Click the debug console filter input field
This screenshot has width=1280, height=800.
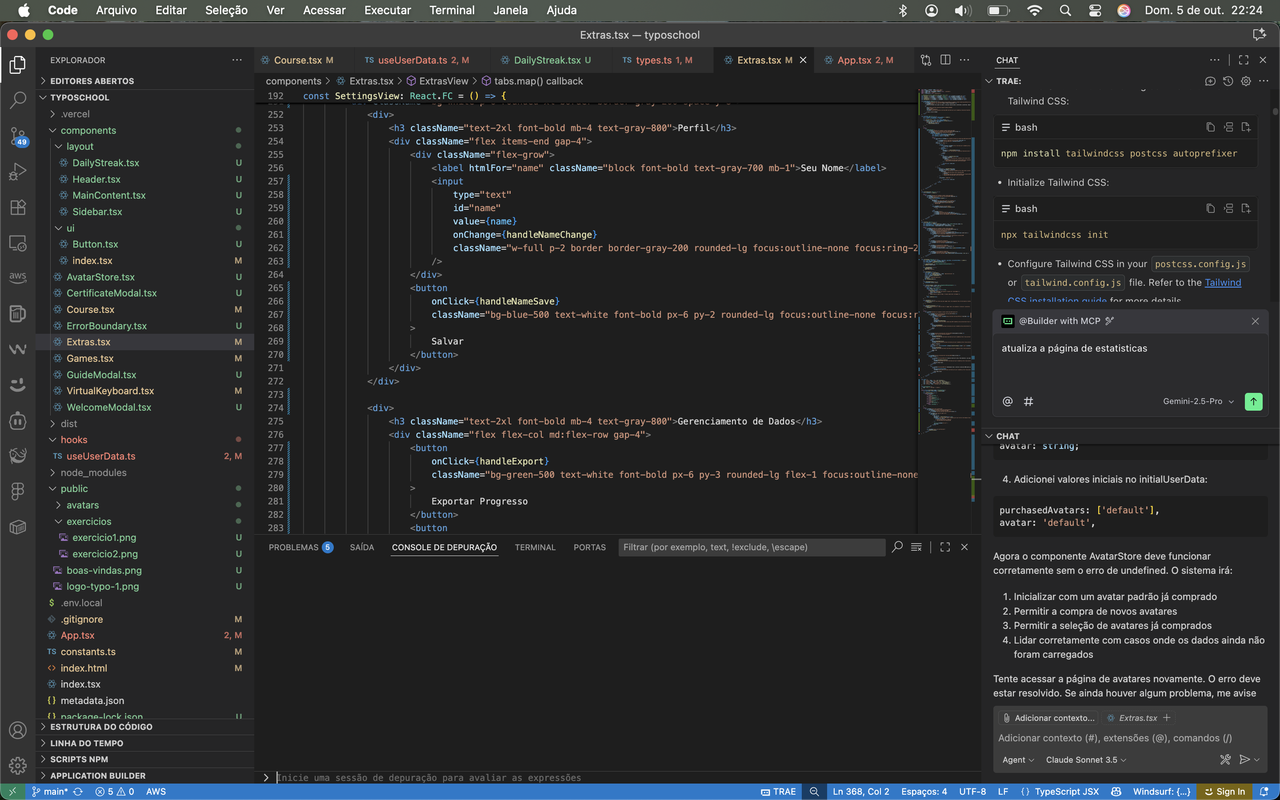[751, 547]
